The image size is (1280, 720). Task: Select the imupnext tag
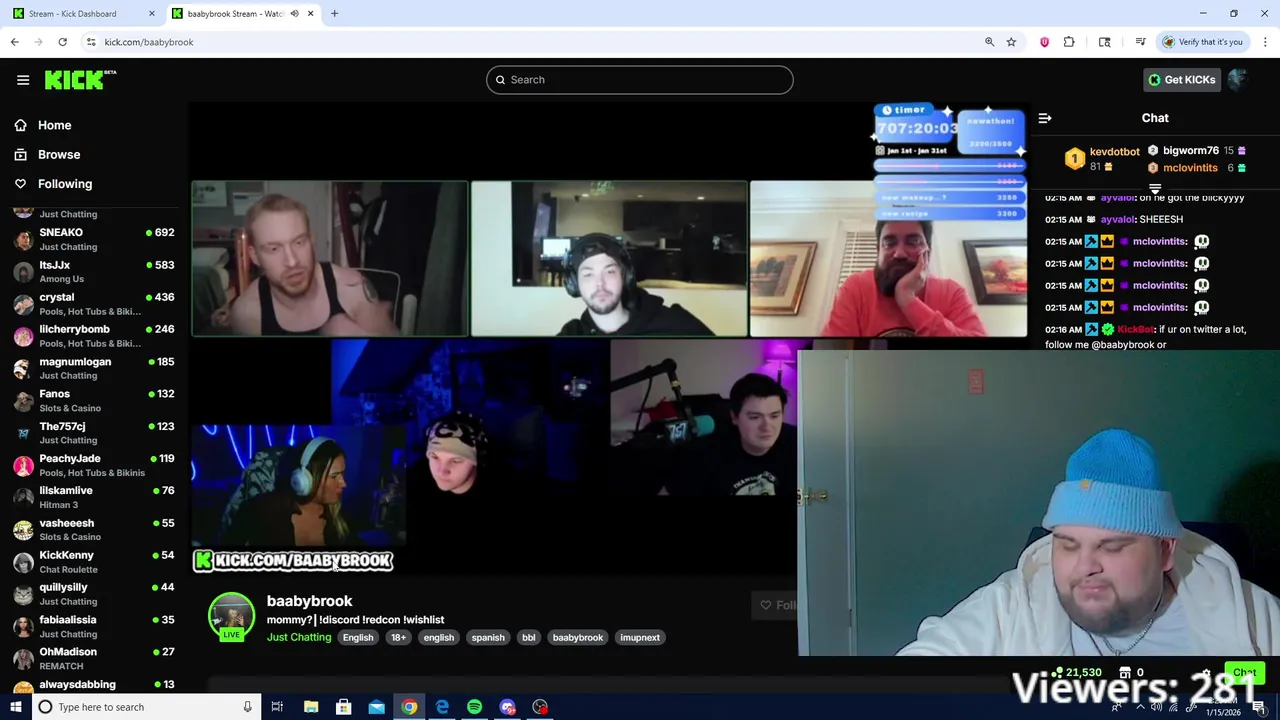[x=640, y=637]
